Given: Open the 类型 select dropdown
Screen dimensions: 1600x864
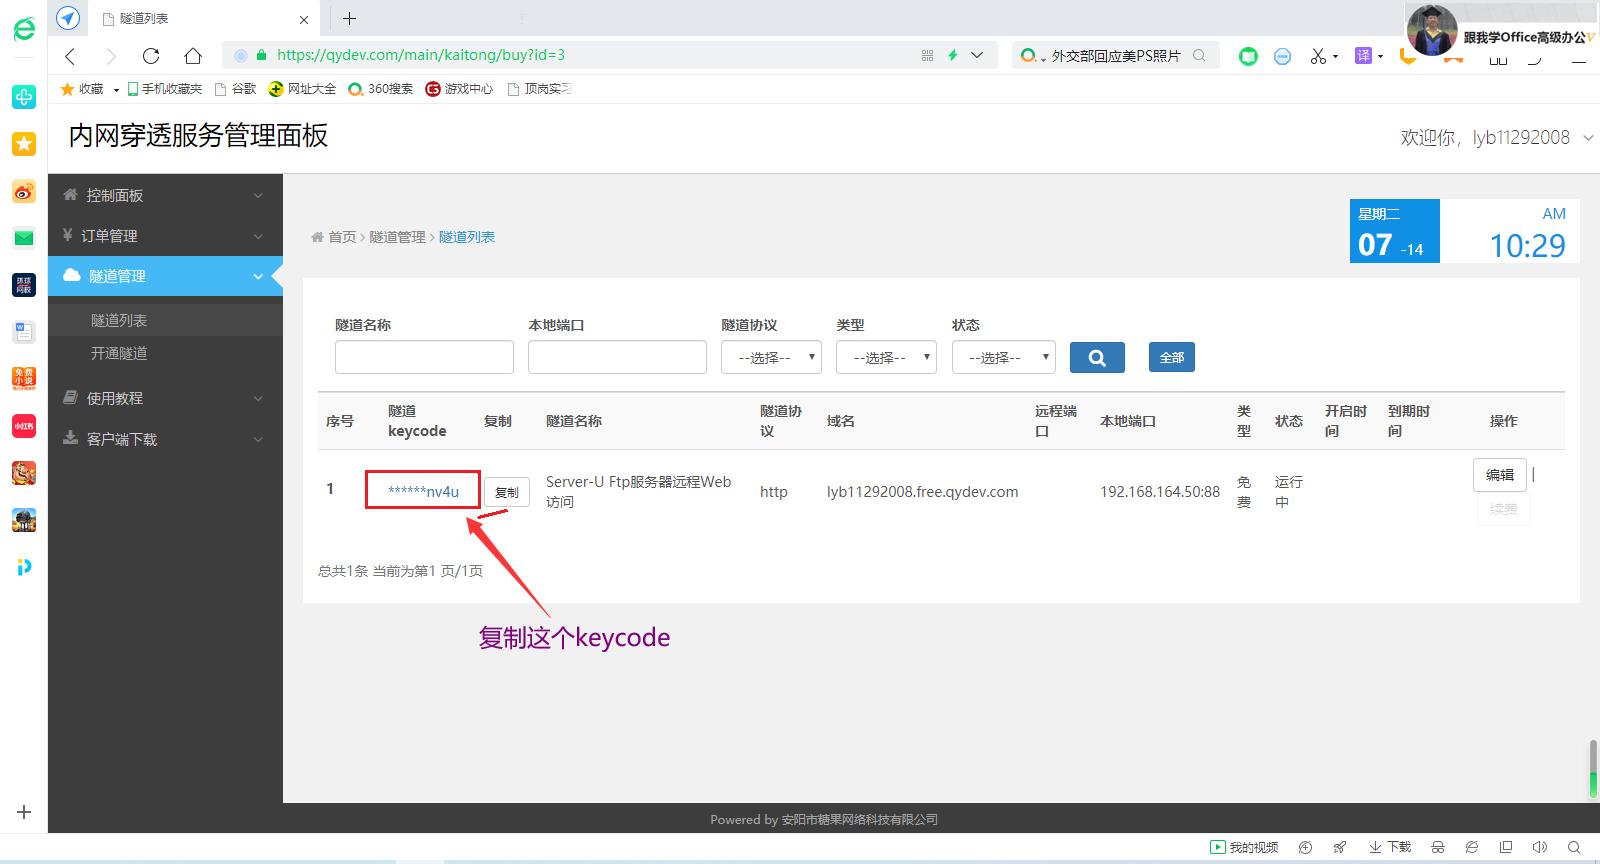Looking at the screenshot, I should pyautogui.click(x=886, y=357).
